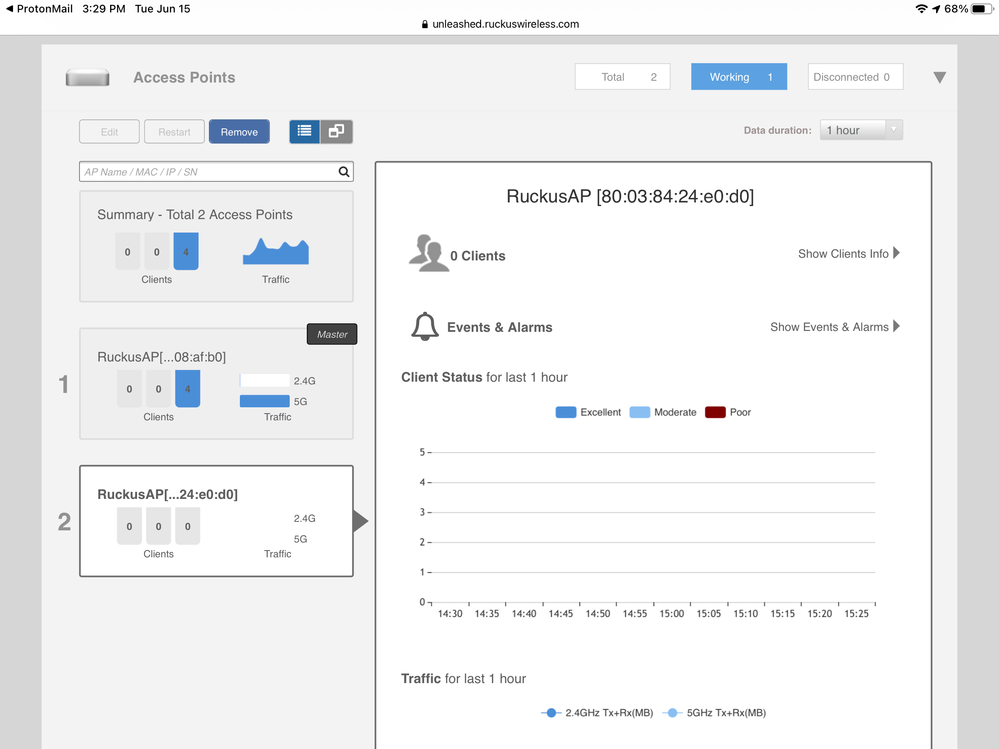Click the Clients people icon
The width and height of the screenshot is (999, 749).
pos(428,254)
